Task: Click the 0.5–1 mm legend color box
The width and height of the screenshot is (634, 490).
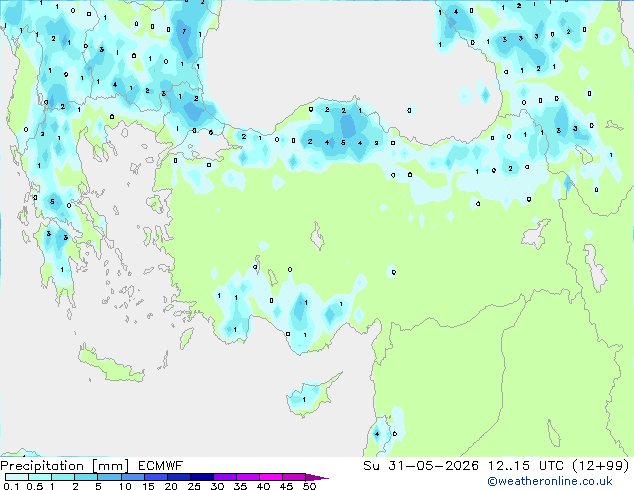Action: 40,477
